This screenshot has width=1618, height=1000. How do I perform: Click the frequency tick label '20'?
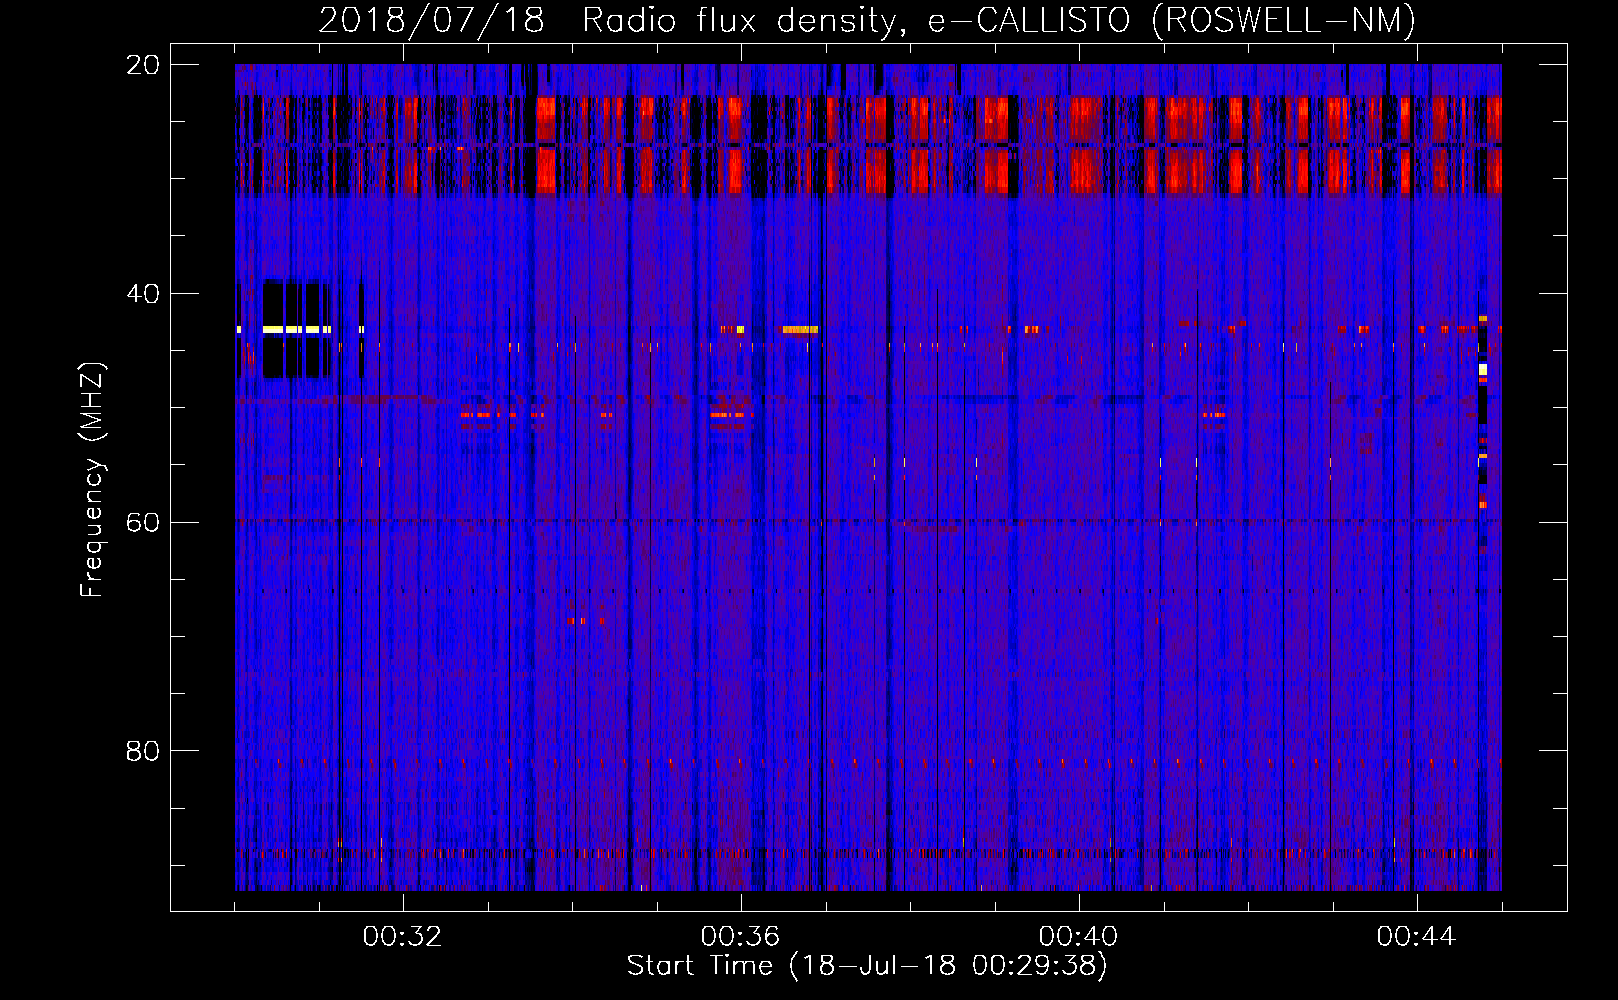[x=143, y=65]
